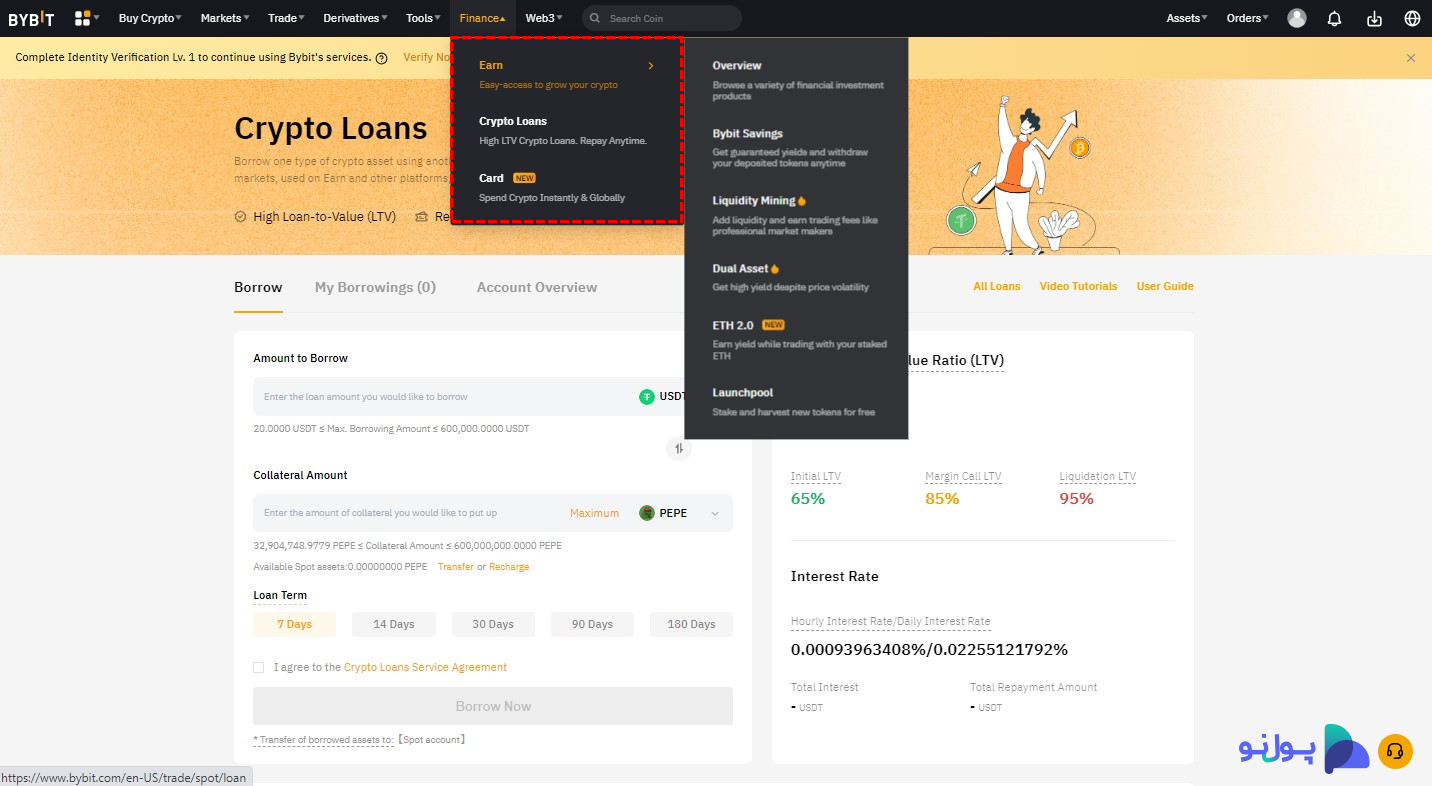Screen dimensions: 1432x786
Task: Open the Video Tutorials link
Action: pyautogui.click(x=1078, y=286)
